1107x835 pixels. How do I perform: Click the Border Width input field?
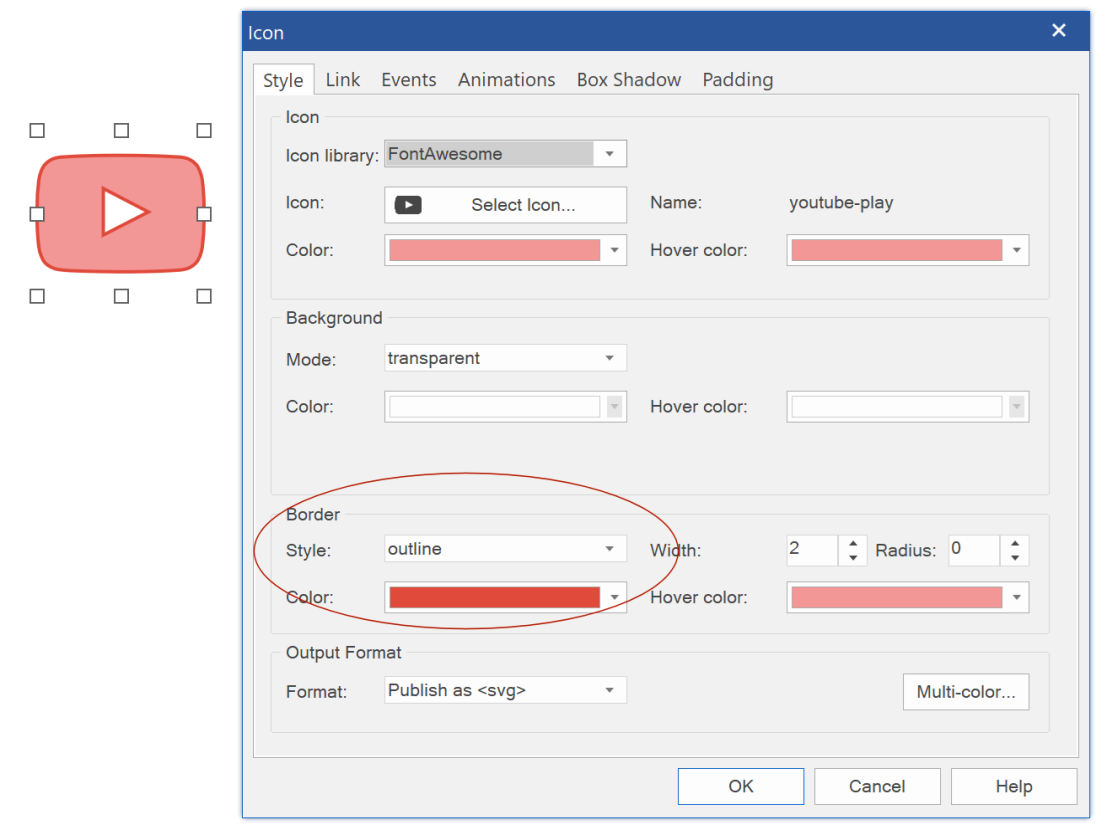(x=813, y=550)
